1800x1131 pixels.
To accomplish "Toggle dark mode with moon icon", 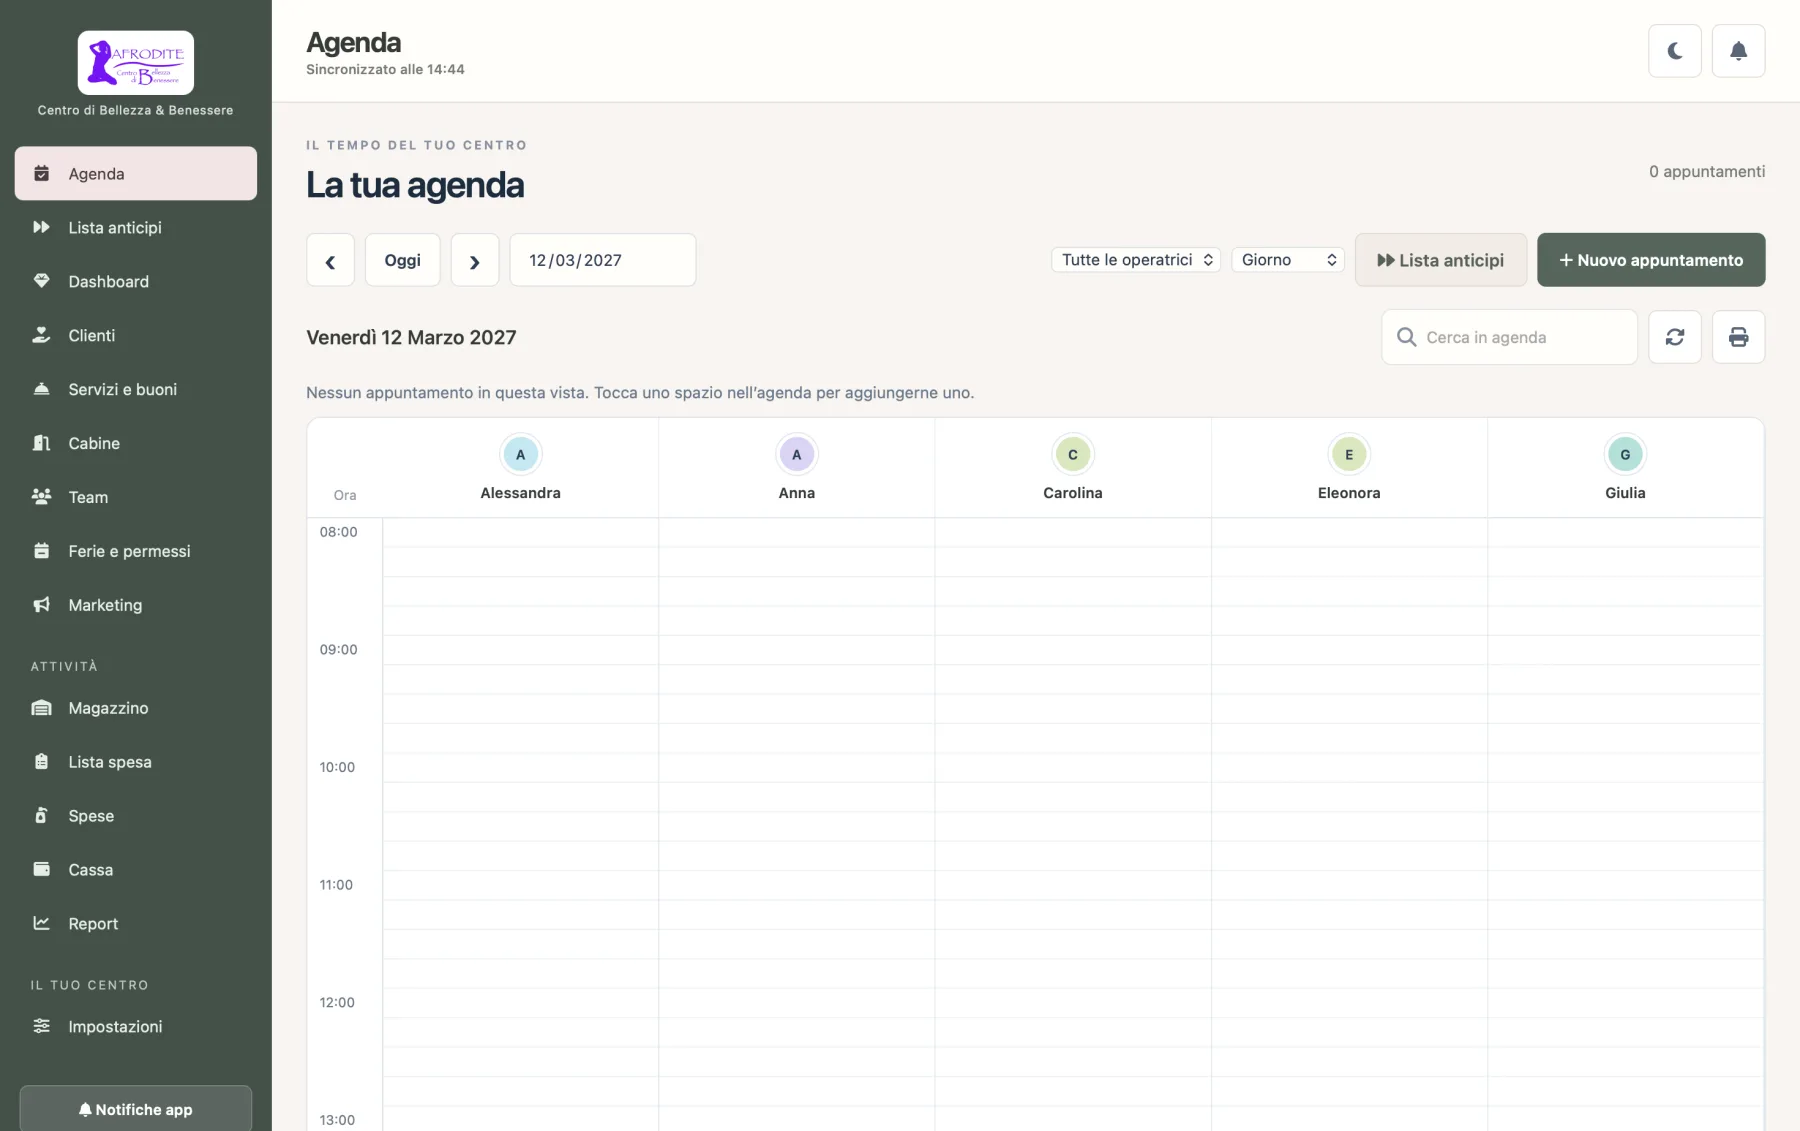I will click(1675, 51).
